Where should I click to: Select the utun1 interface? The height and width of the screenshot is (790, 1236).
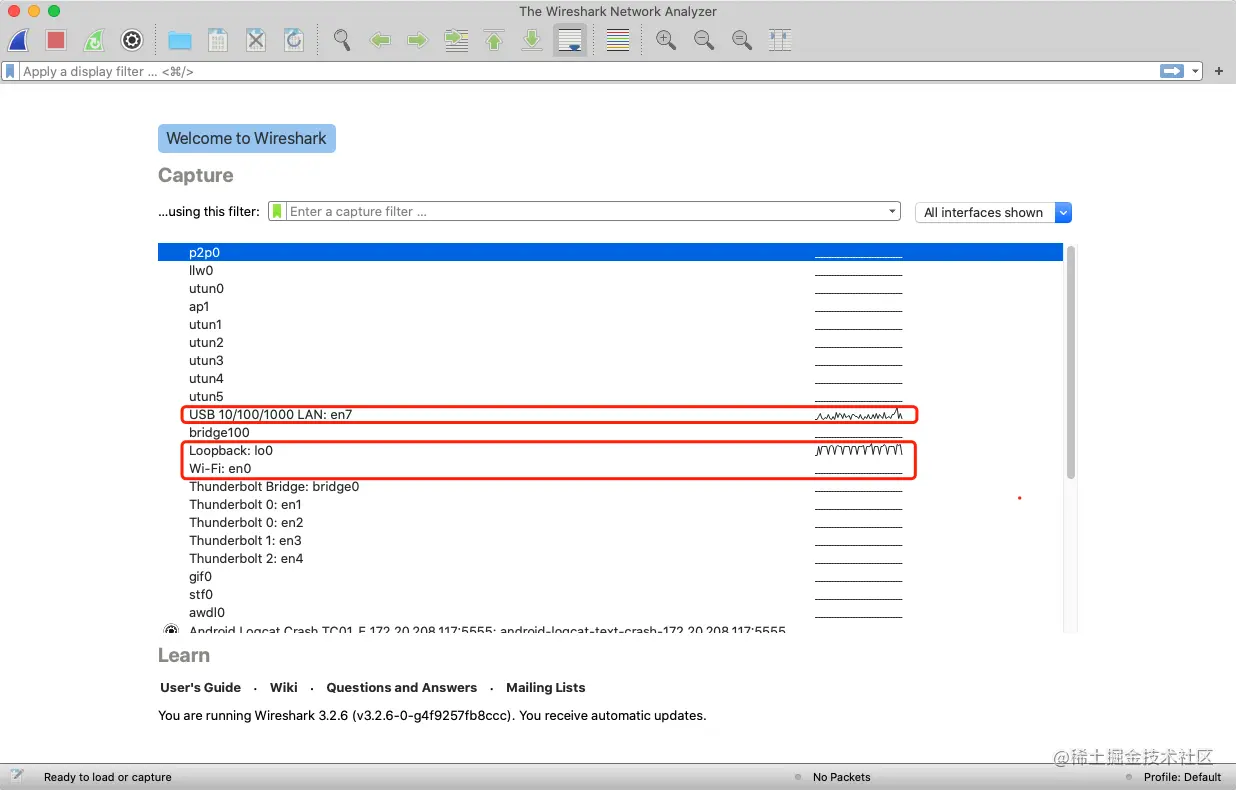click(610, 324)
